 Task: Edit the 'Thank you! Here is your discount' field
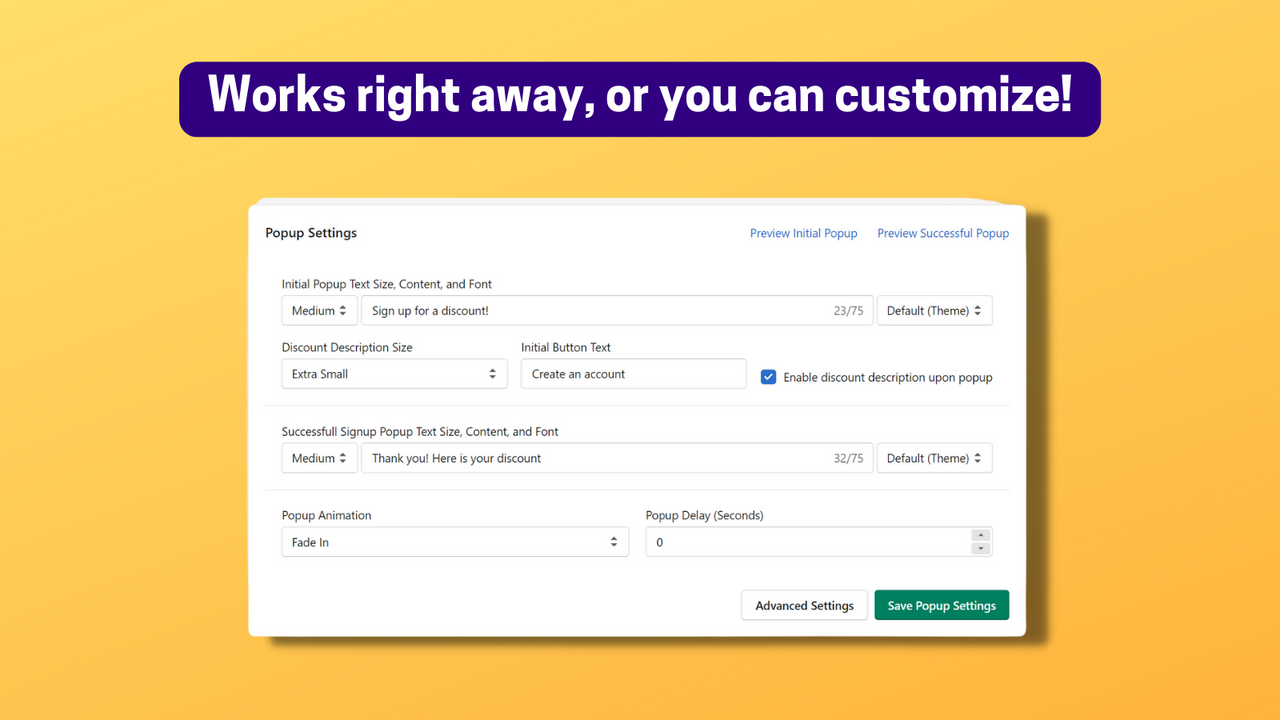click(x=617, y=458)
